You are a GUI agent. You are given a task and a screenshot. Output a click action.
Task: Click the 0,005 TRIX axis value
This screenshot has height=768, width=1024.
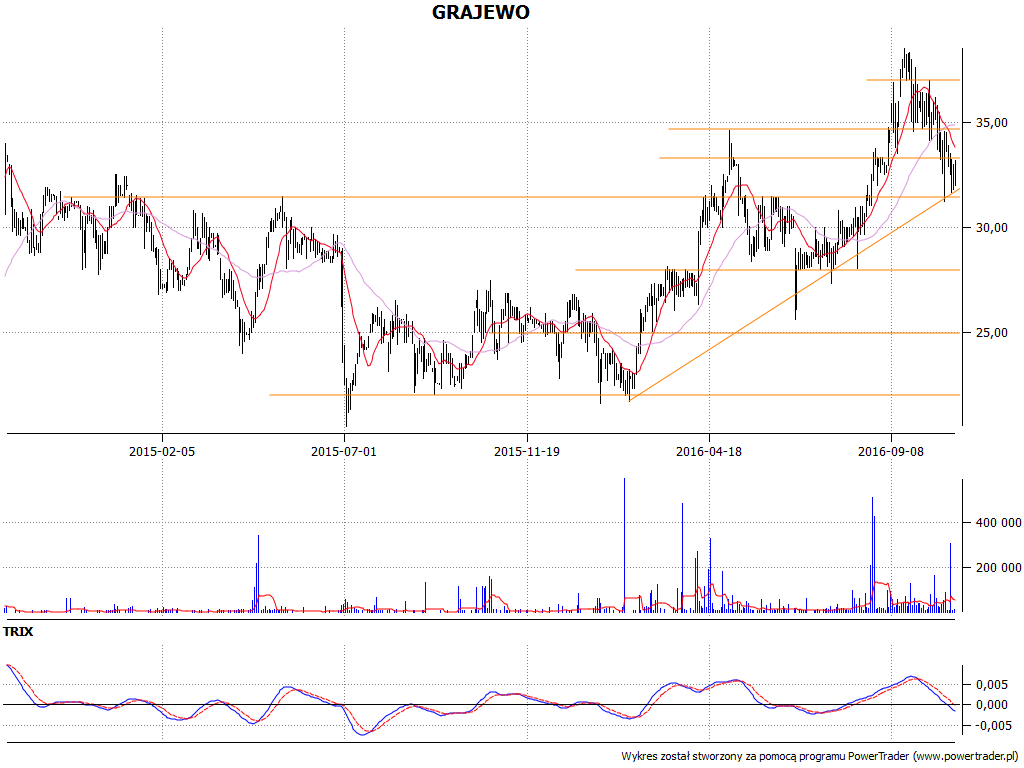[x=992, y=685]
